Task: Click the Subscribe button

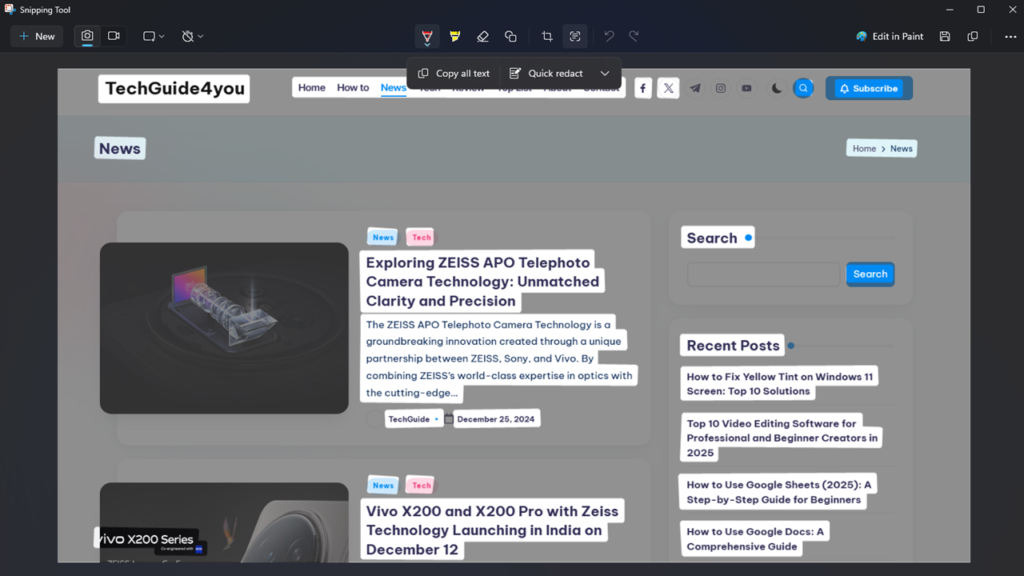Action: (869, 88)
